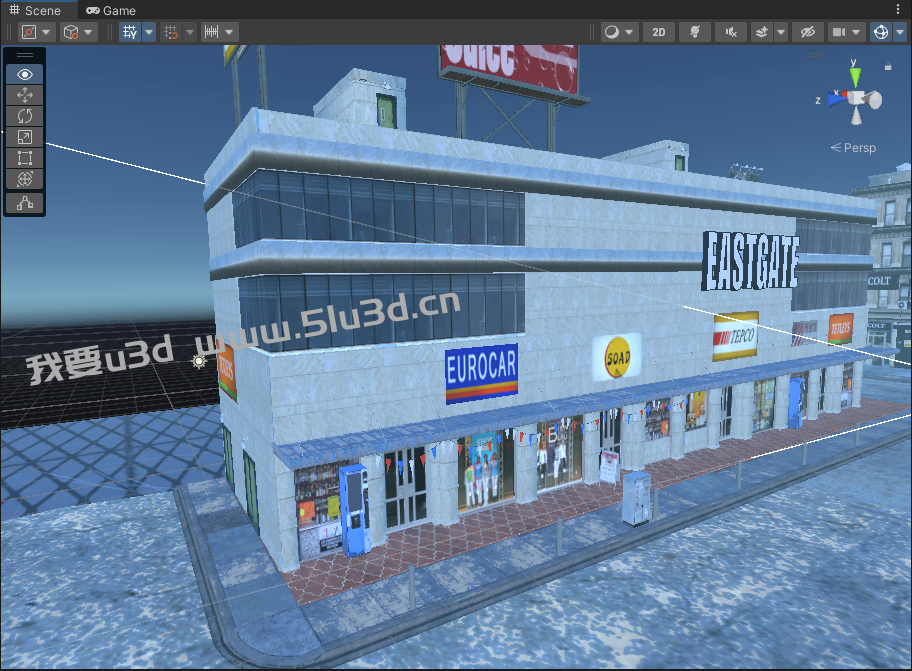Select the Scale tool

24,137
